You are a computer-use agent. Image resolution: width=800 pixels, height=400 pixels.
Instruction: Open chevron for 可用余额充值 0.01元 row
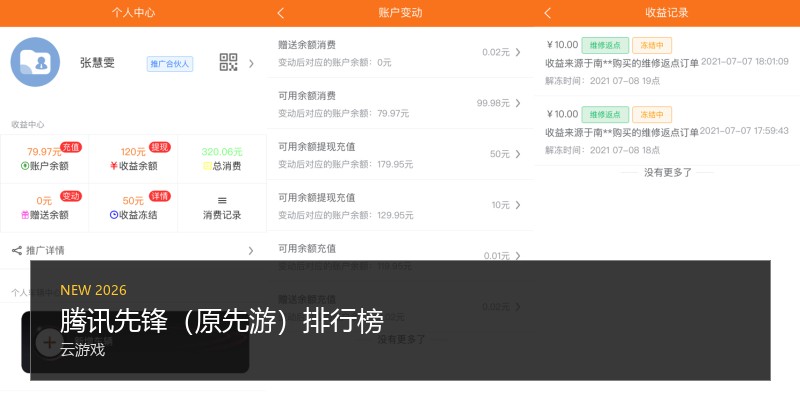[x=518, y=256]
